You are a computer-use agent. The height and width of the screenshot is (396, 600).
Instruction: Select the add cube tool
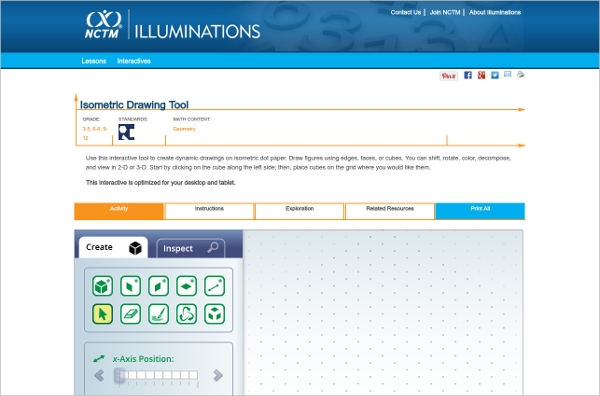(103, 286)
